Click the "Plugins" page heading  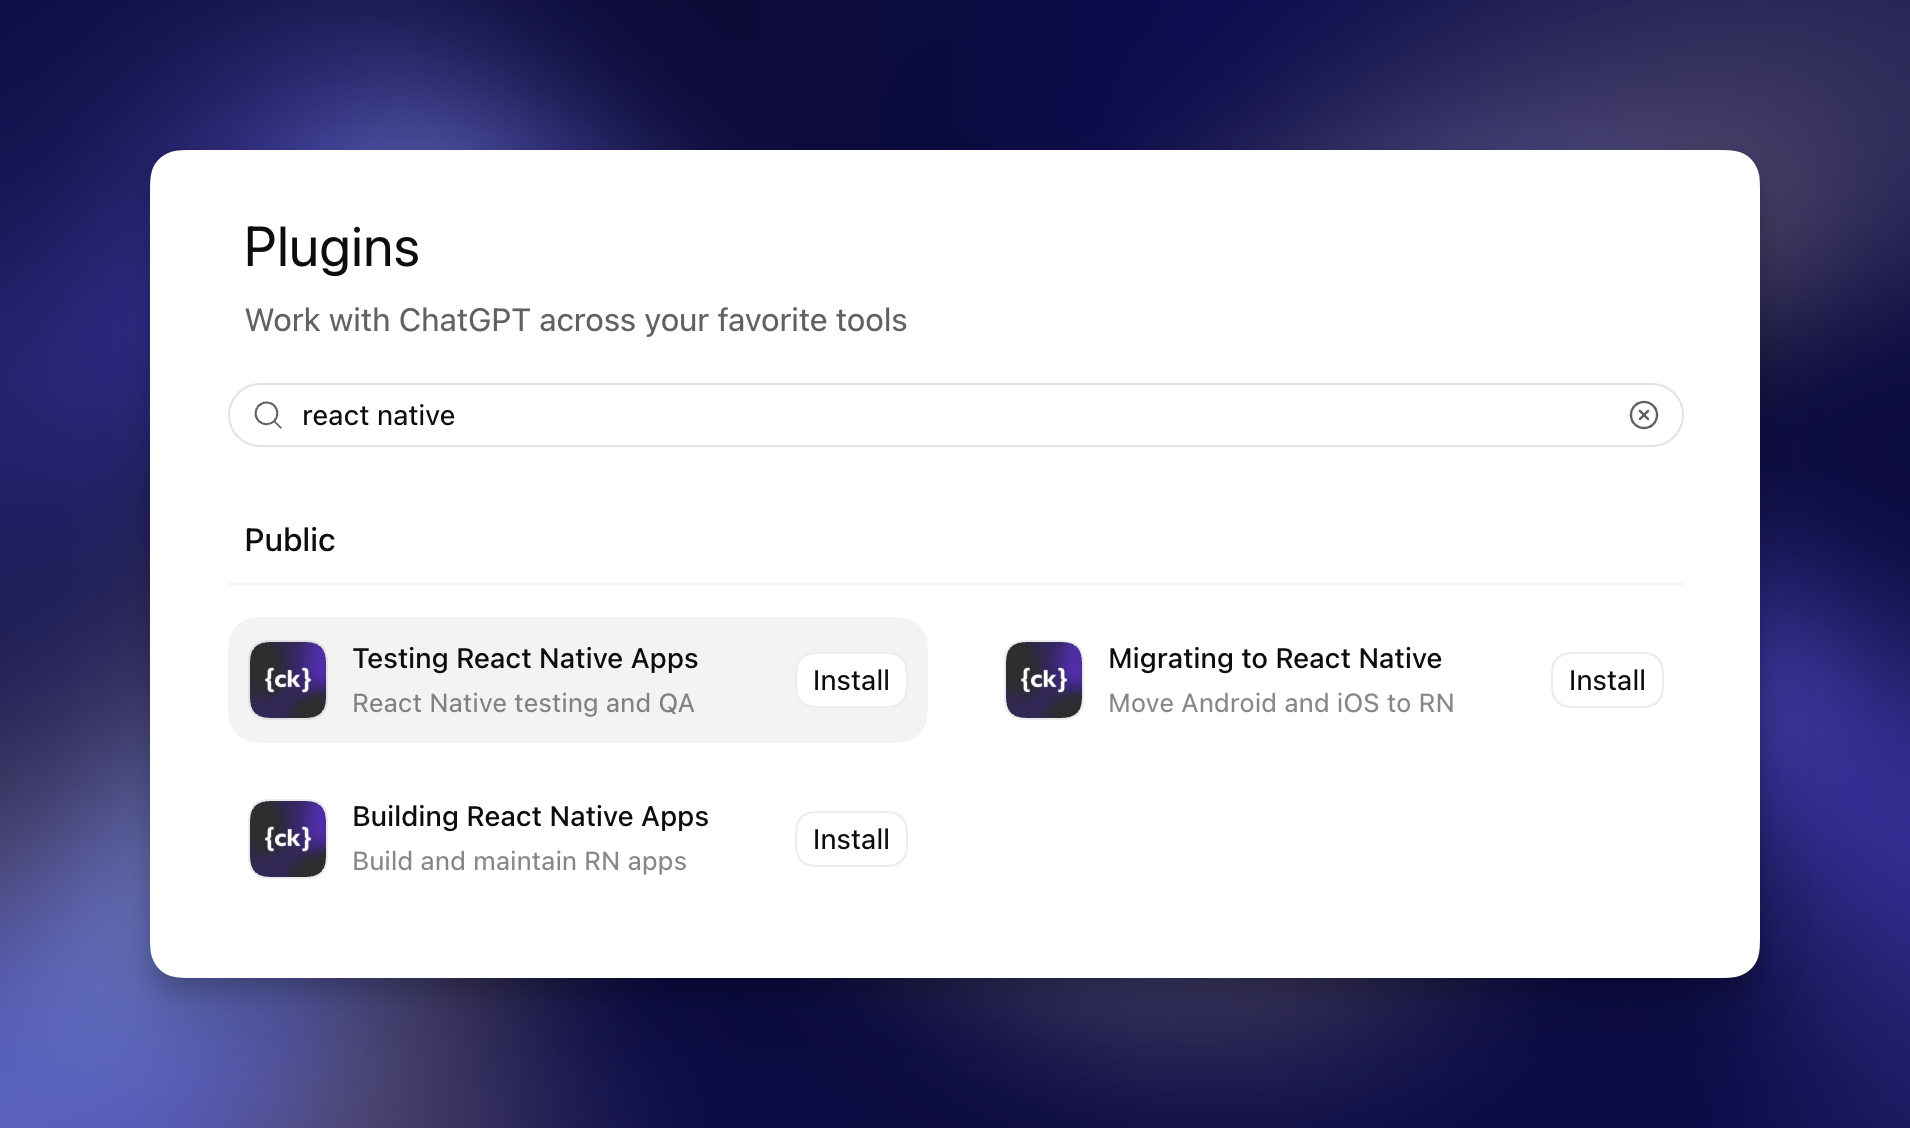point(332,248)
